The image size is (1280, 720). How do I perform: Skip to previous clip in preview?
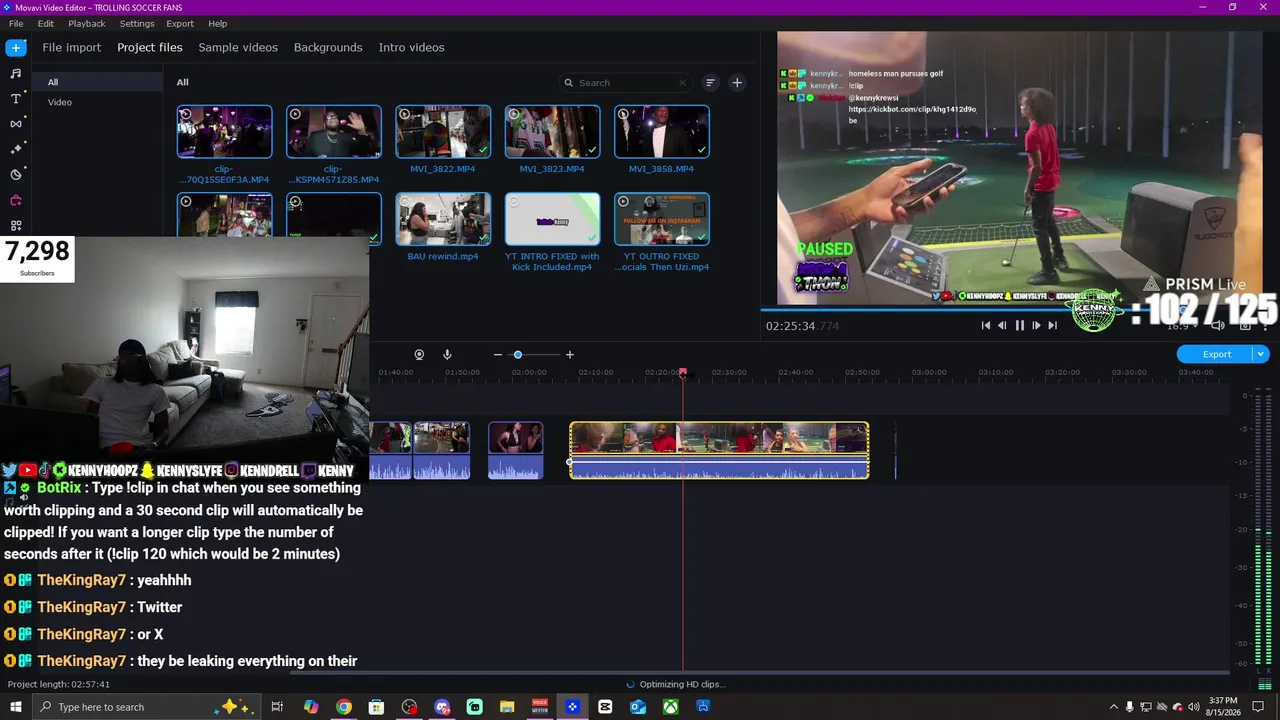click(x=986, y=325)
